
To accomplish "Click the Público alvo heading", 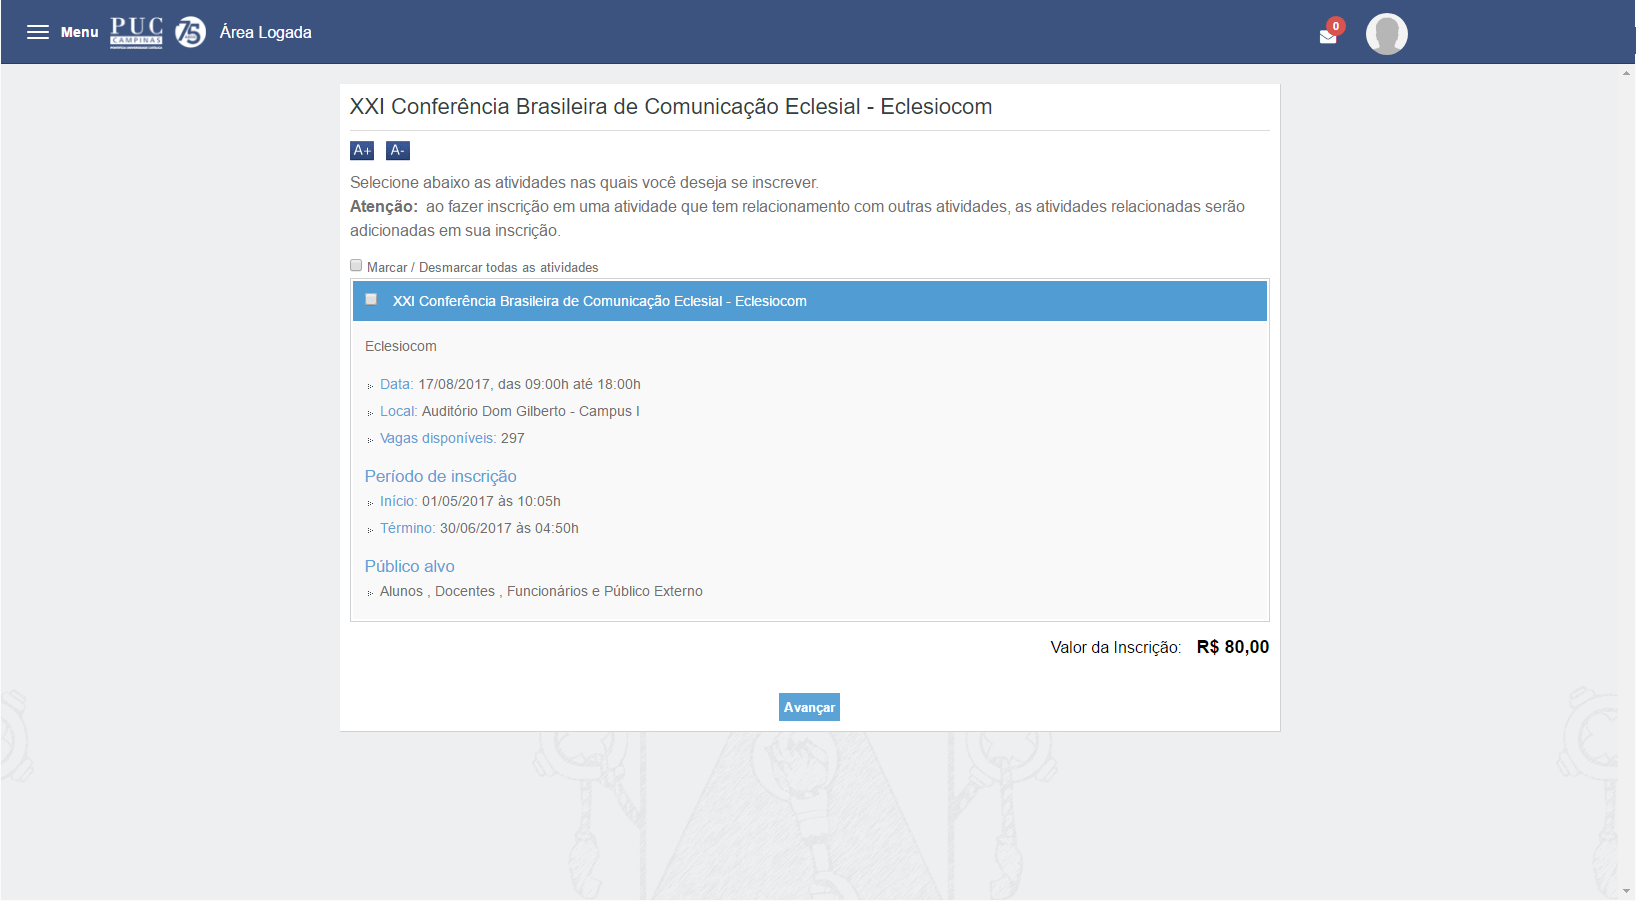I will point(409,566).
